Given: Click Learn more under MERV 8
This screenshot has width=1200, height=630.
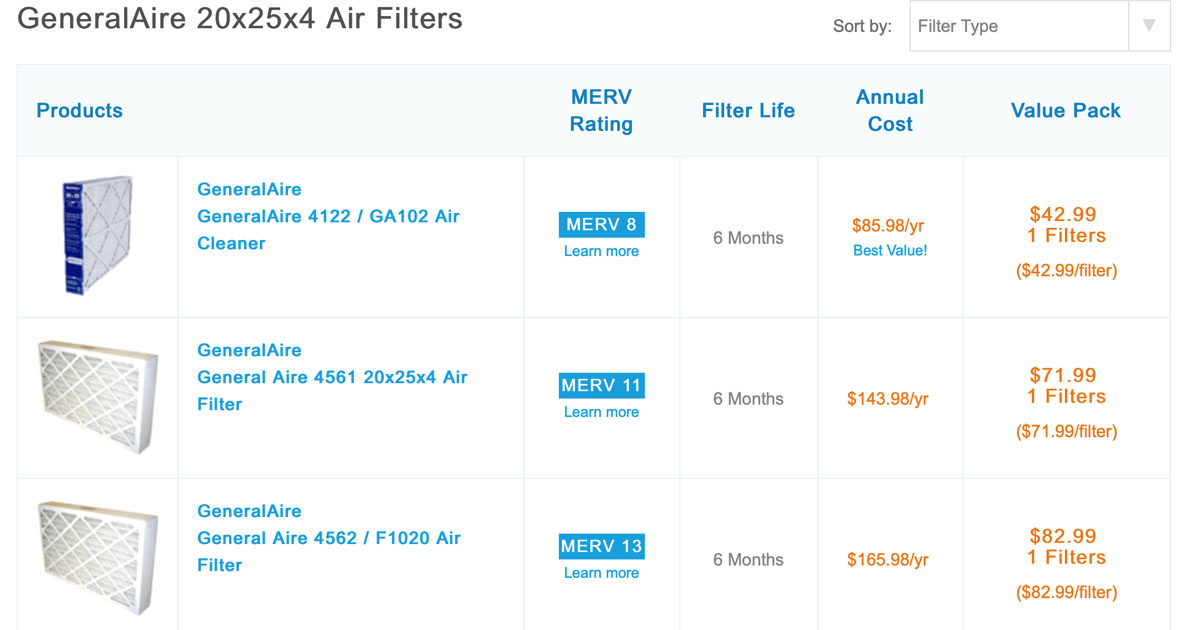Looking at the screenshot, I should 601,251.
